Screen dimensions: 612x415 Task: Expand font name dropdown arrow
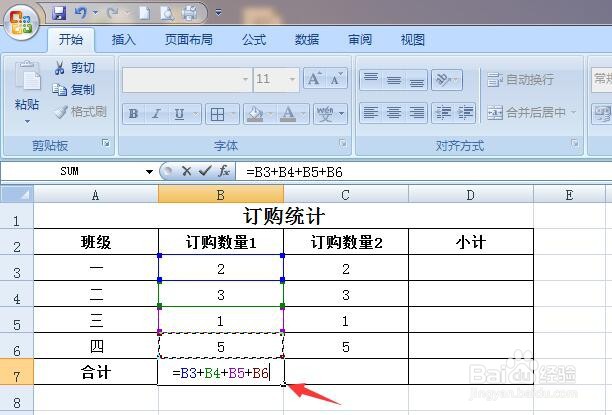[x=246, y=80]
